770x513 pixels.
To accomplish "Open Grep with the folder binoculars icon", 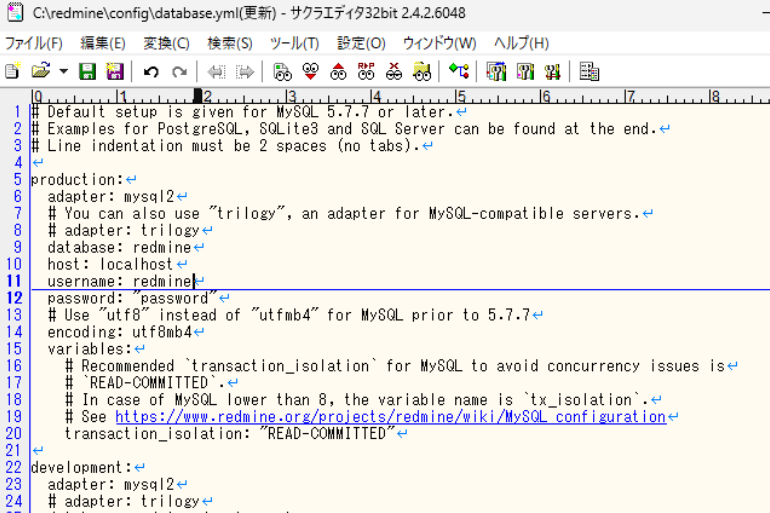I will pyautogui.click(x=422, y=71).
